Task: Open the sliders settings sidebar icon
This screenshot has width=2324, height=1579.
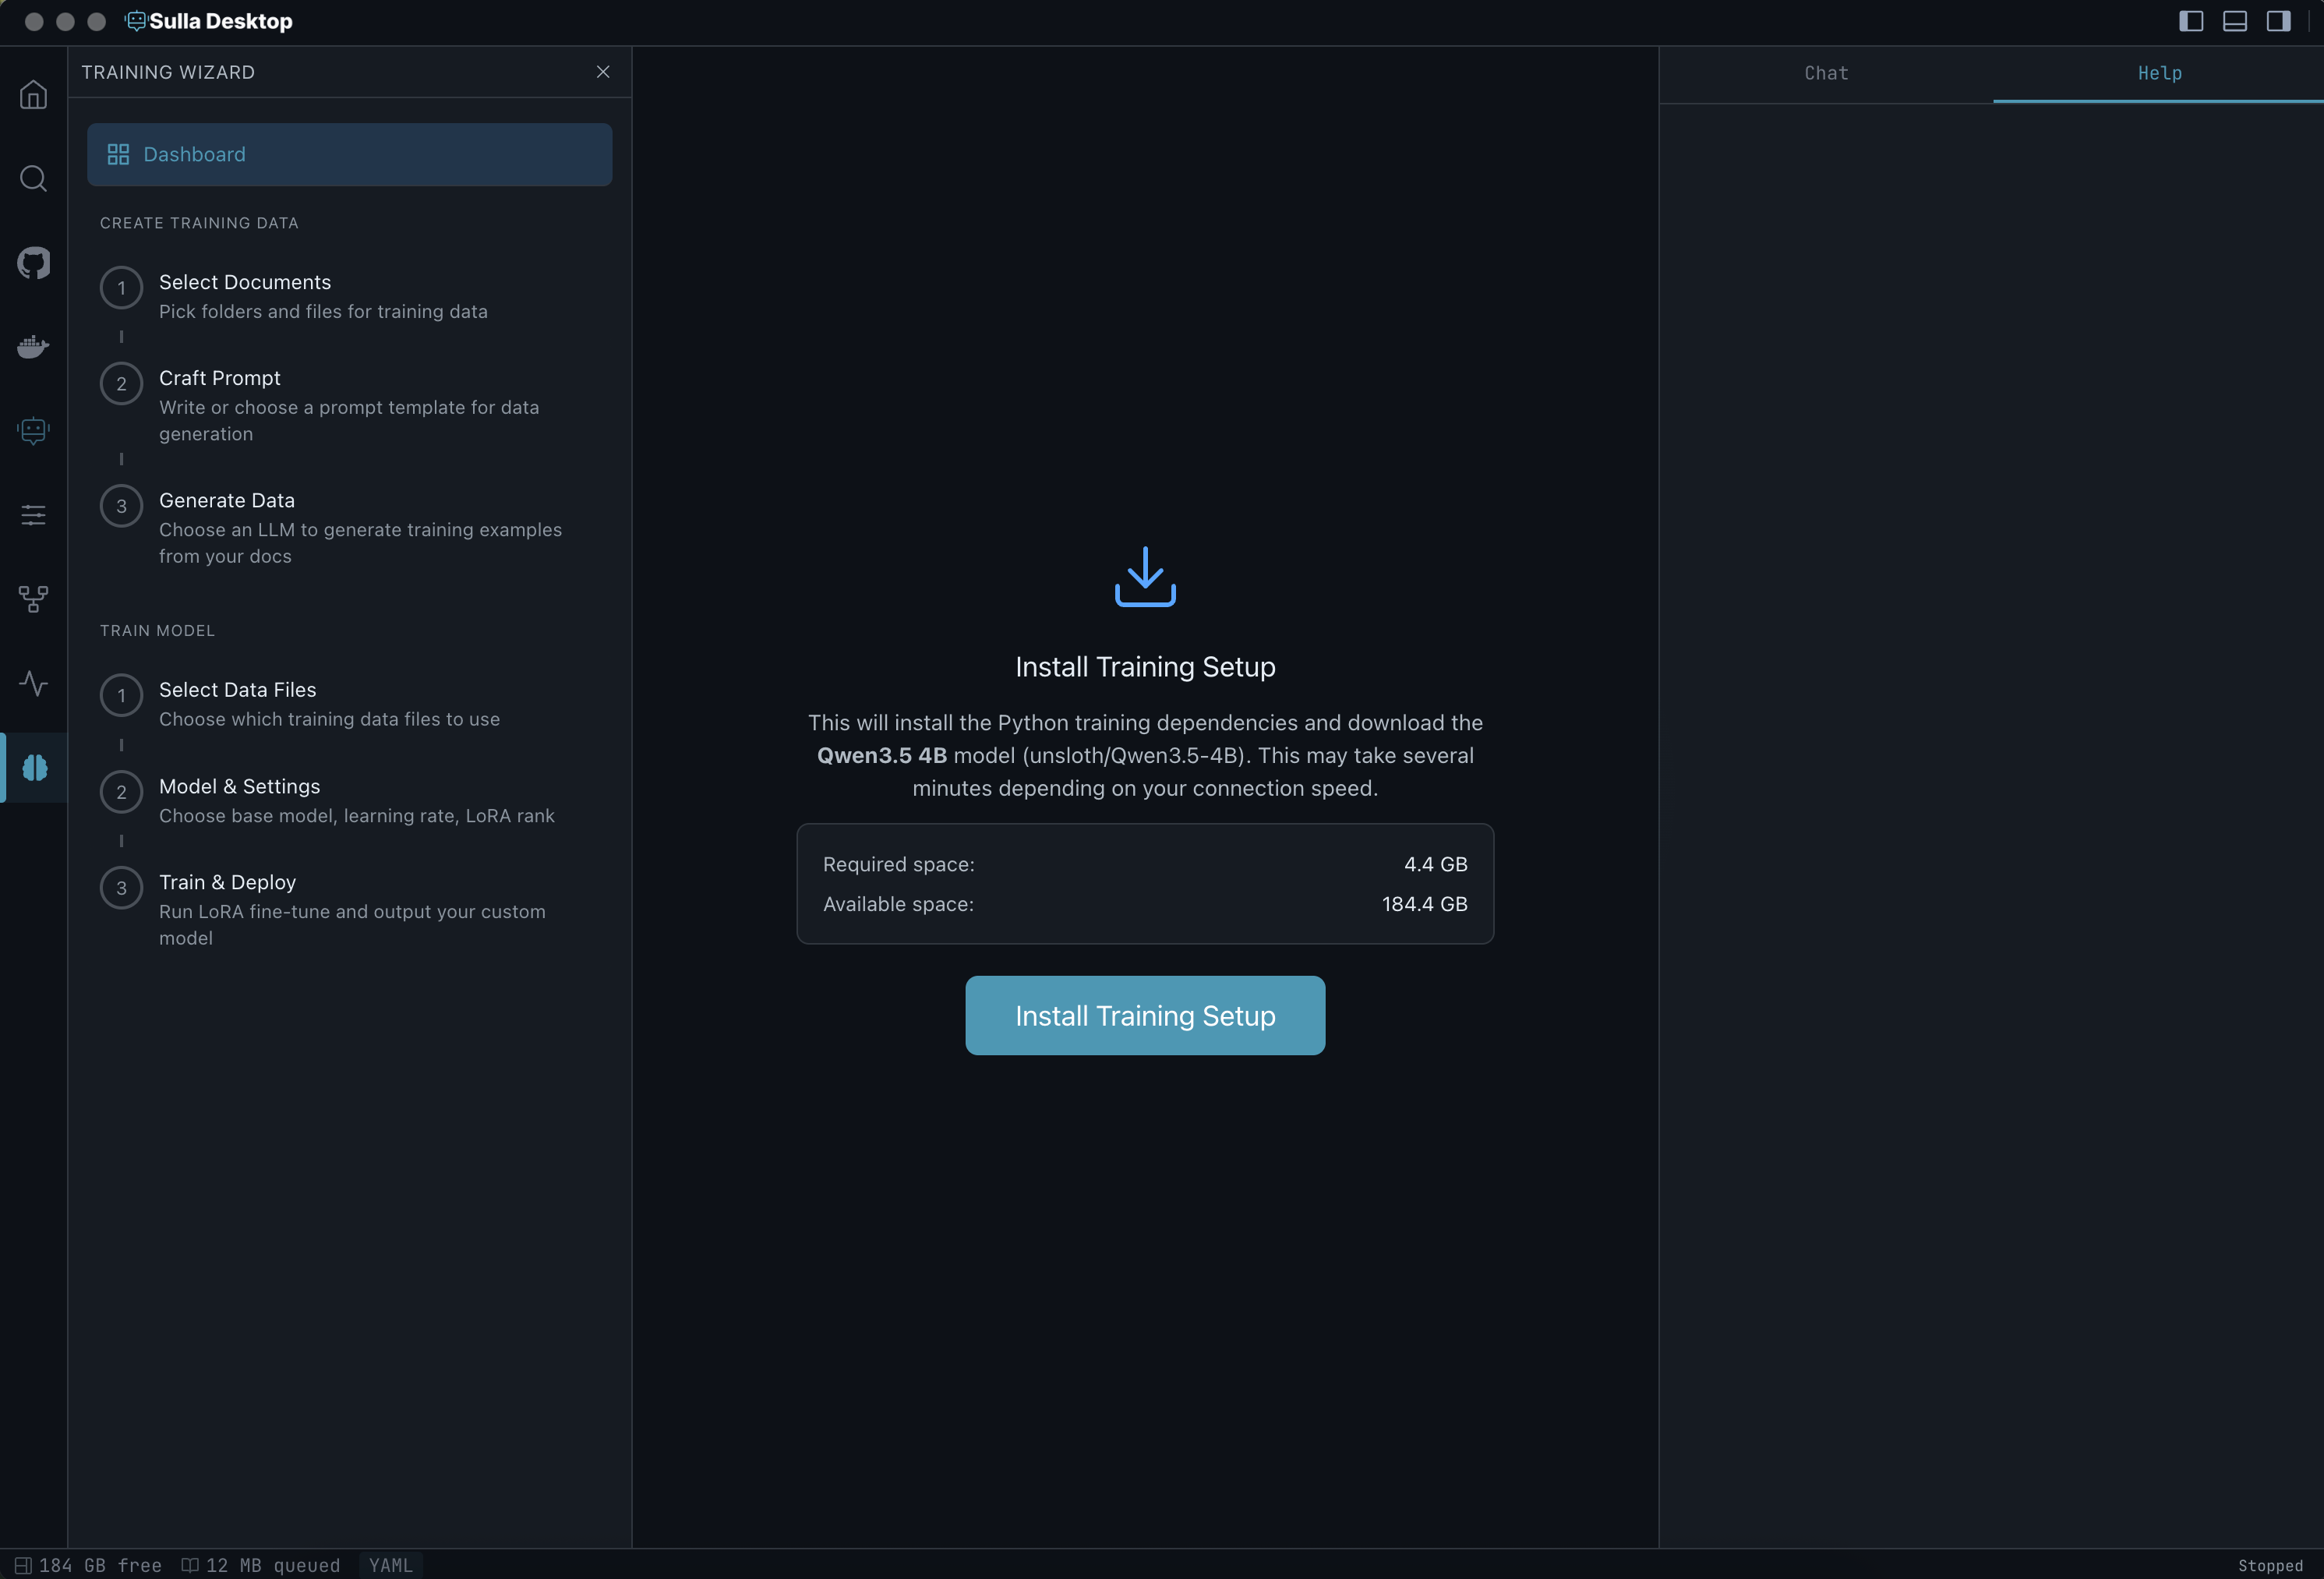Action: pyautogui.click(x=33, y=515)
